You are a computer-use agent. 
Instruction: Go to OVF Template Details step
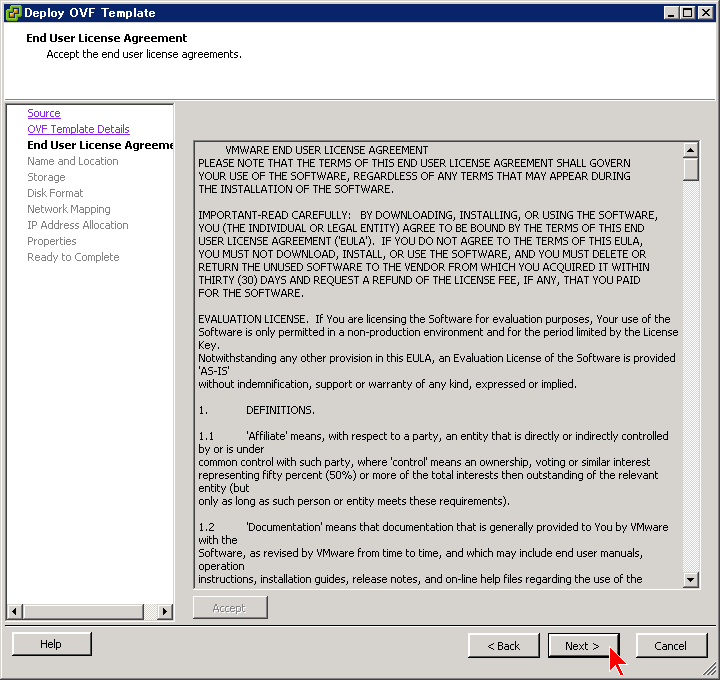coord(78,129)
